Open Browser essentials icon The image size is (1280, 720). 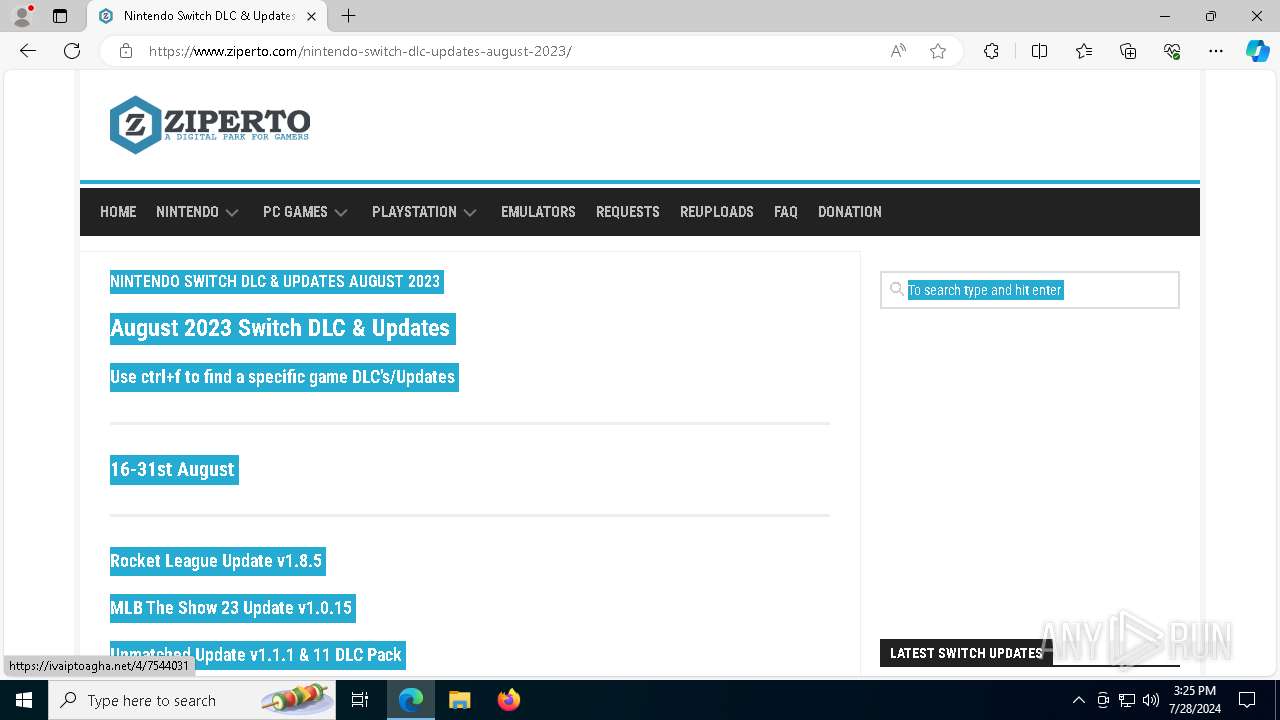[x=1172, y=51]
